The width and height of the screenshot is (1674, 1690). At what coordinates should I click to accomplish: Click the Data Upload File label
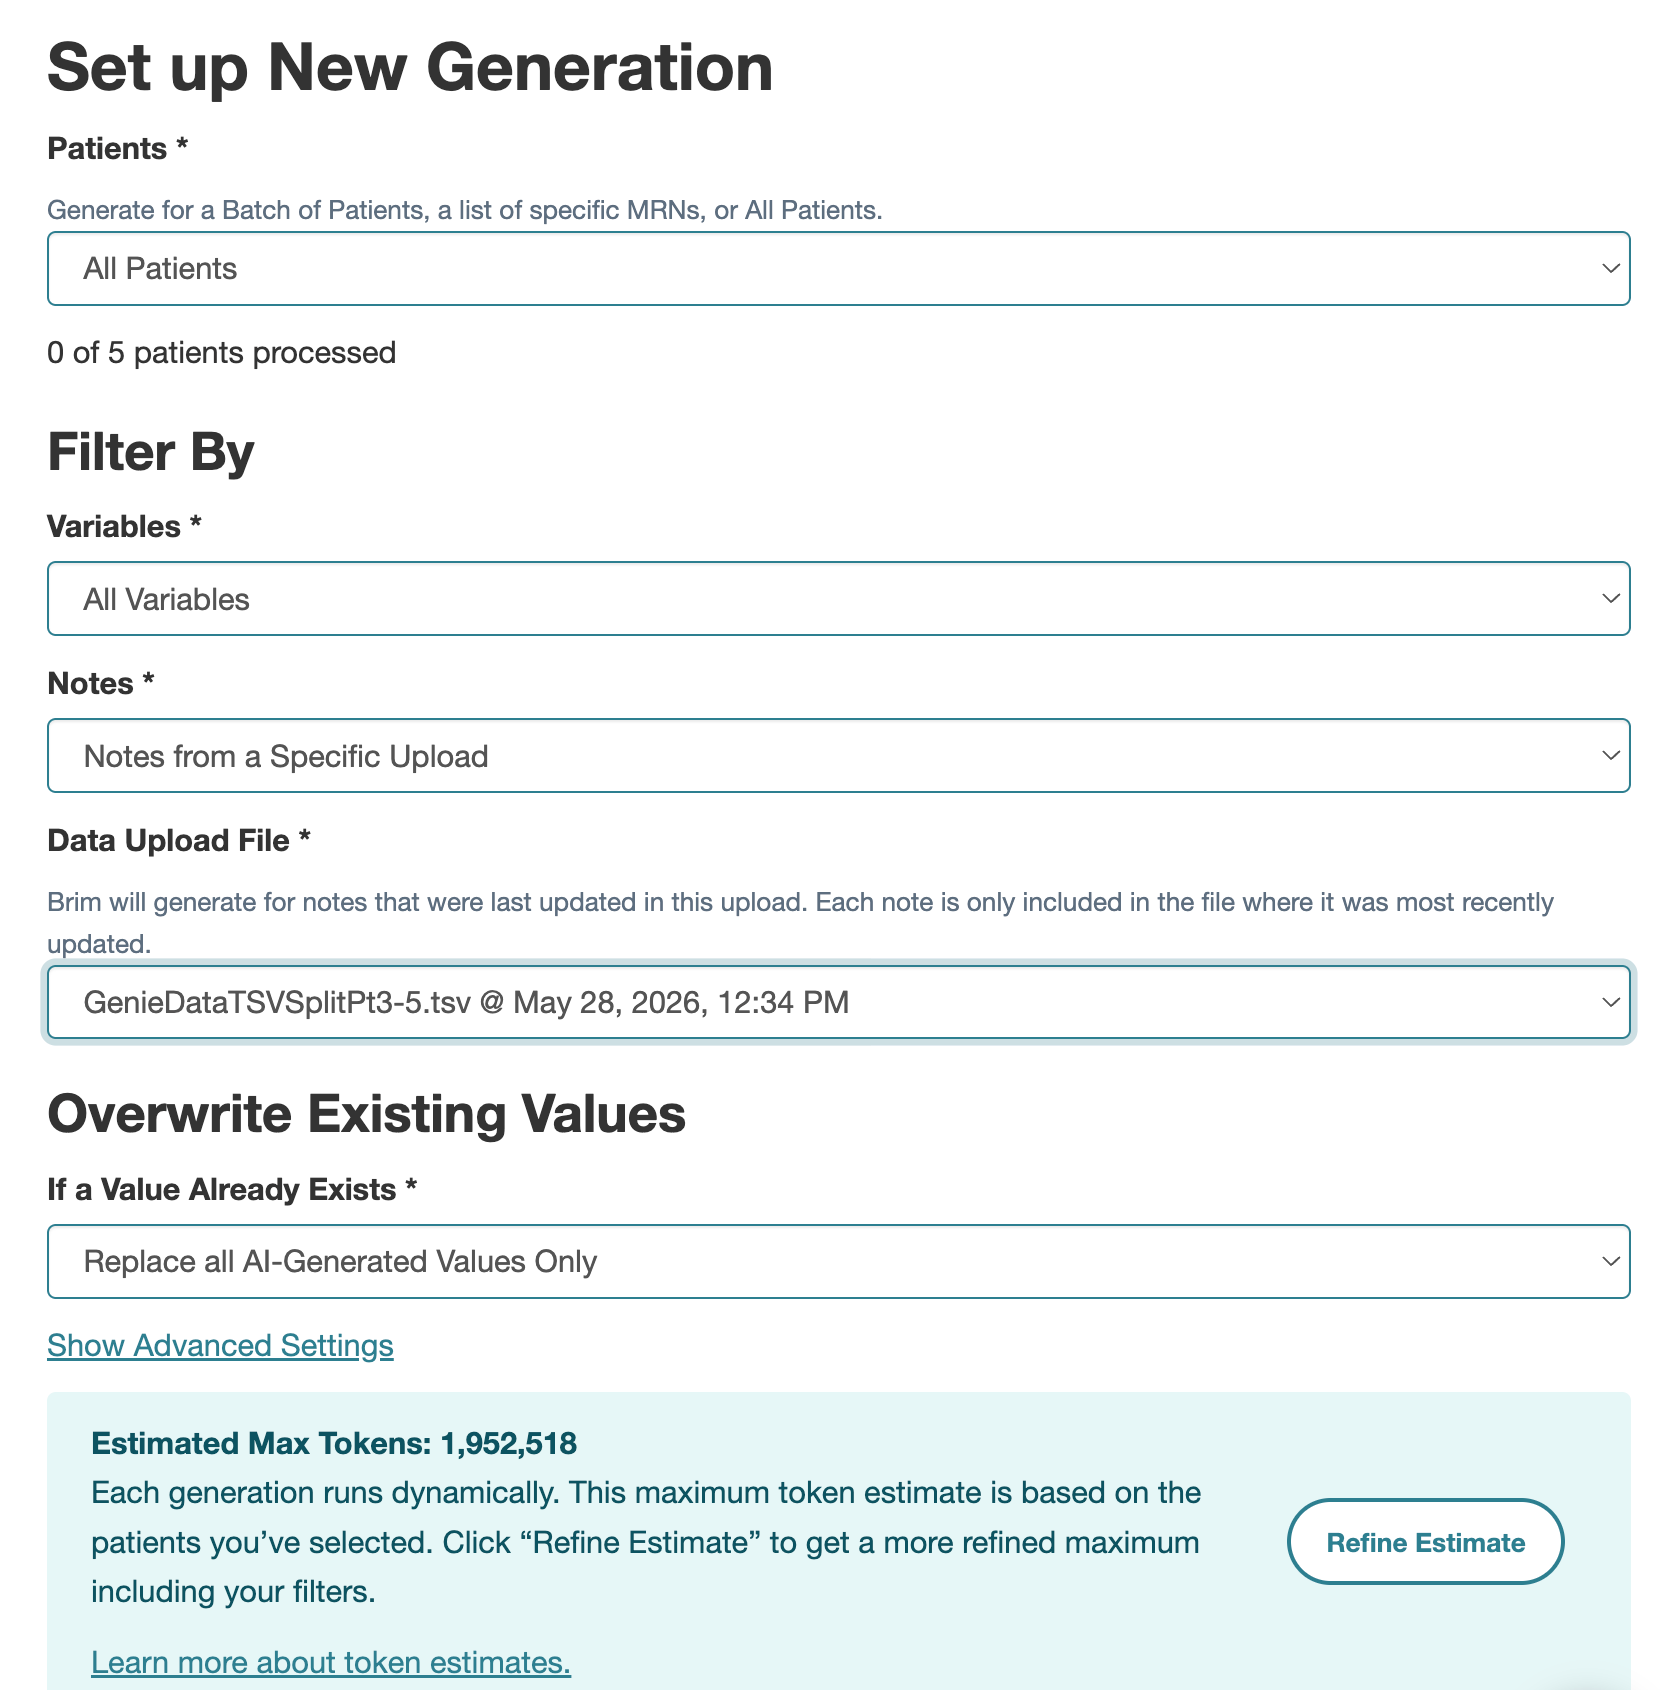click(179, 841)
